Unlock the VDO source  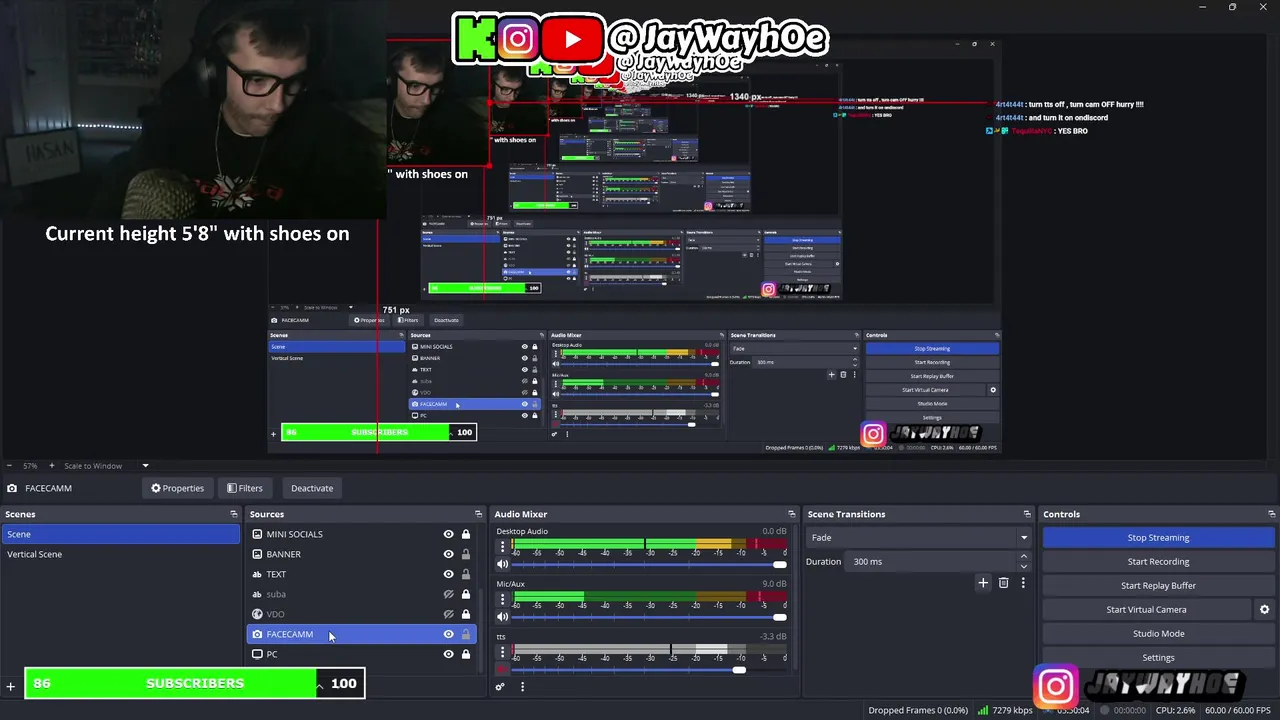(x=466, y=614)
